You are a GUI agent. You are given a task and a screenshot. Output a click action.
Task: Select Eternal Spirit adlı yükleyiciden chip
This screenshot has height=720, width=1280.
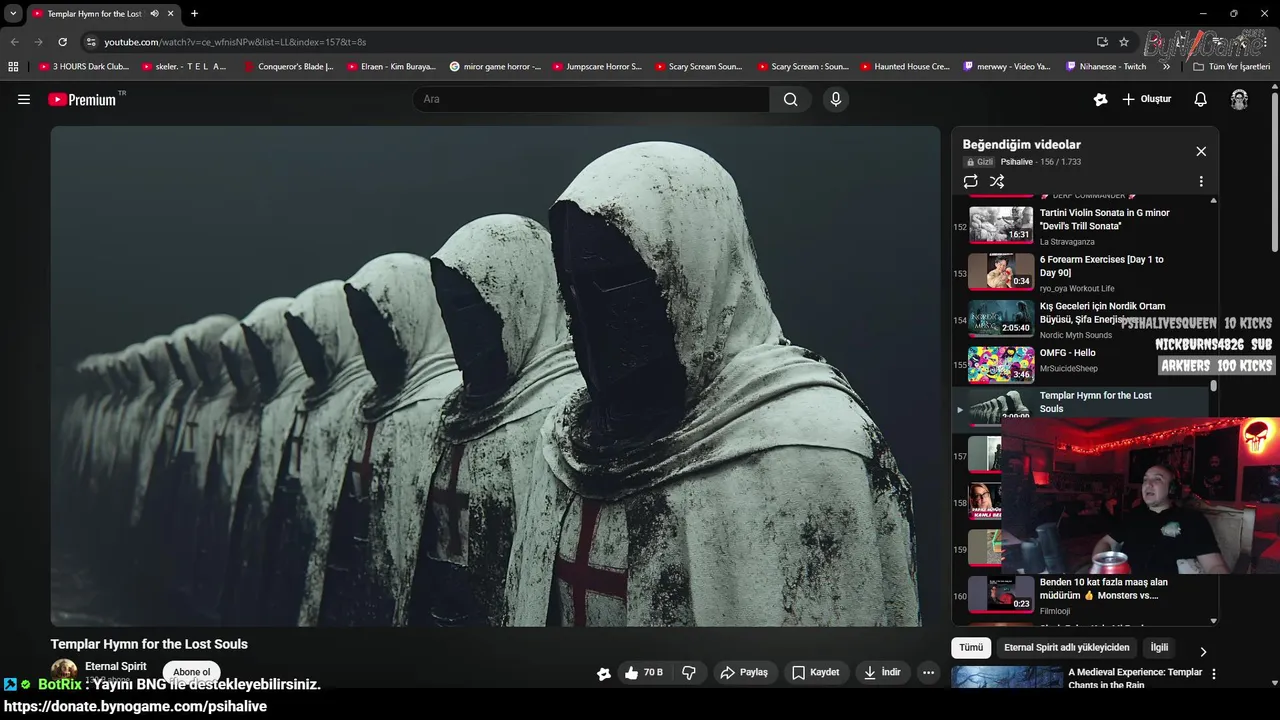click(x=1066, y=648)
